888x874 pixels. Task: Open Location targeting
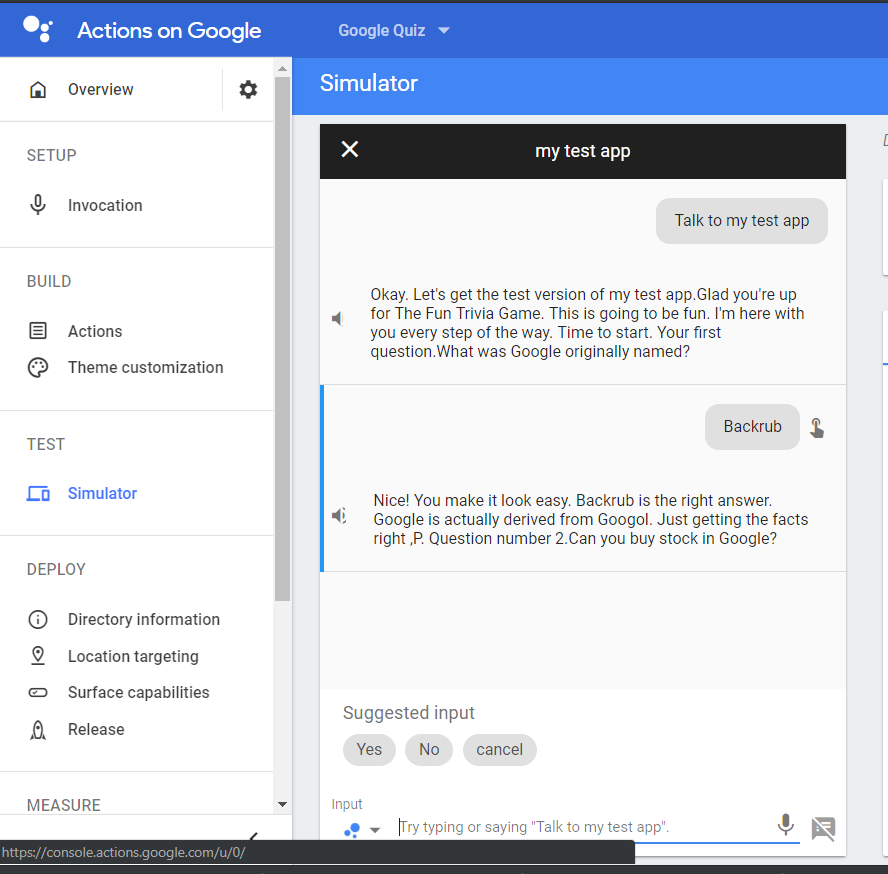pyautogui.click(x=133, y=656)
